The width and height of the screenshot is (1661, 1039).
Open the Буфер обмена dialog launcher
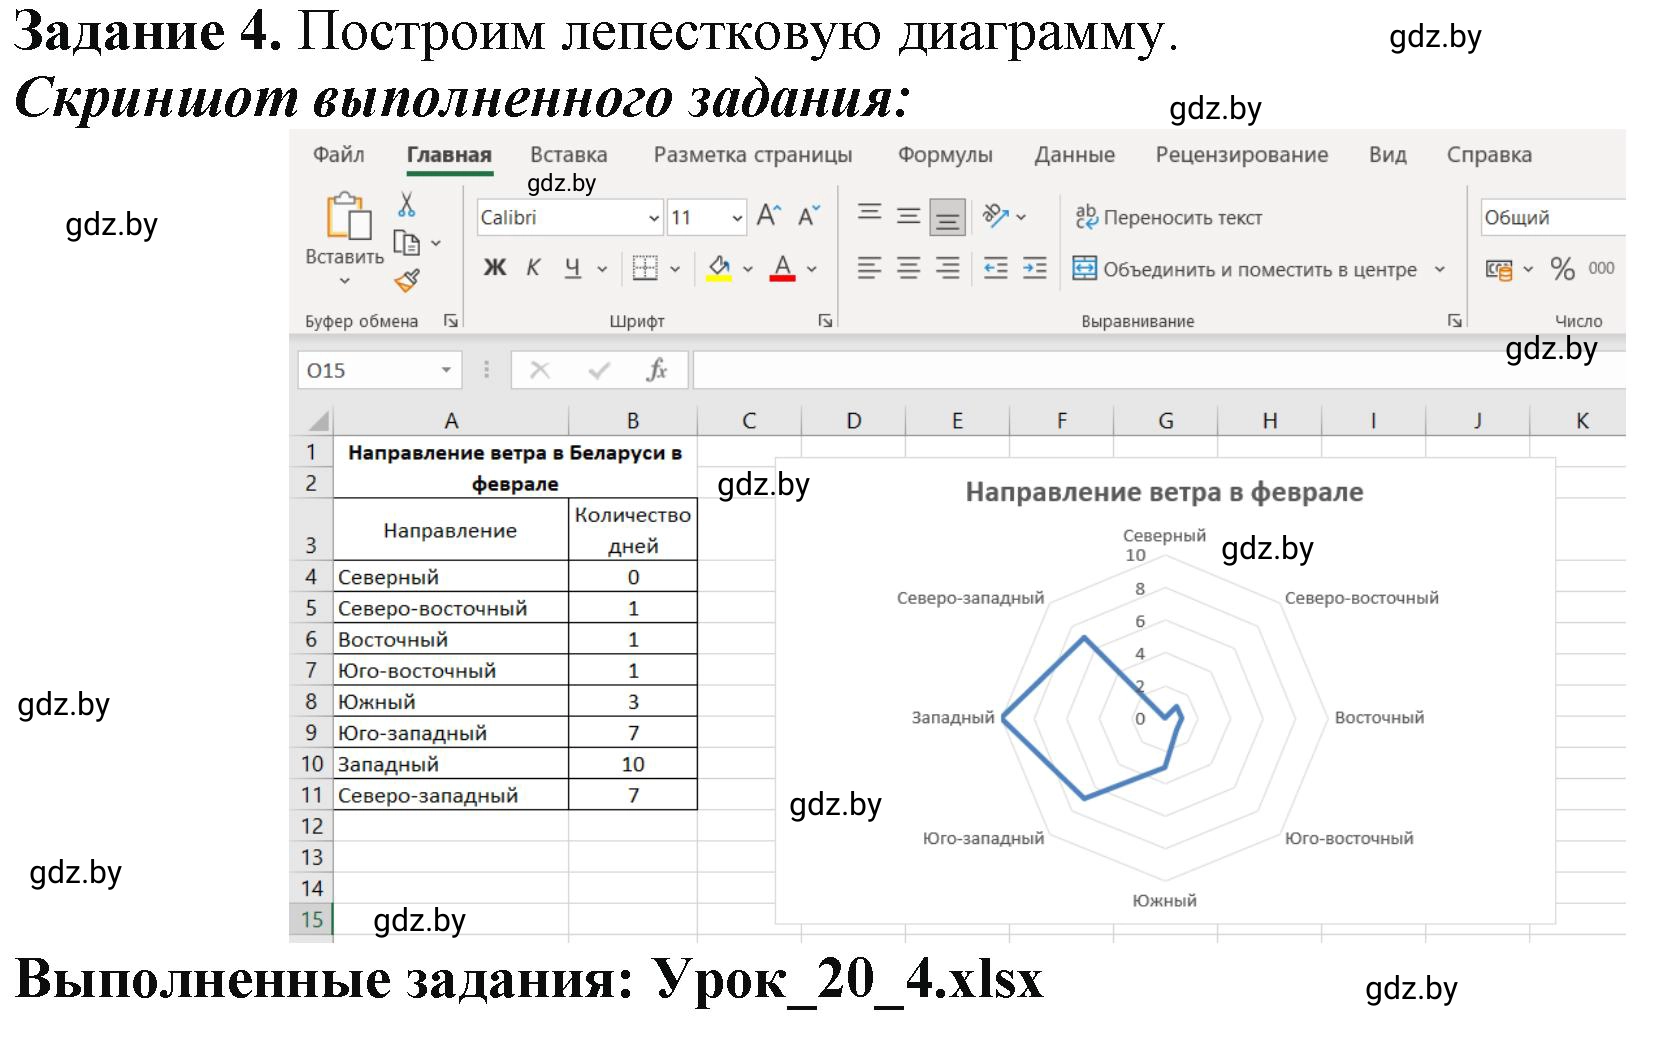(451, 321)
